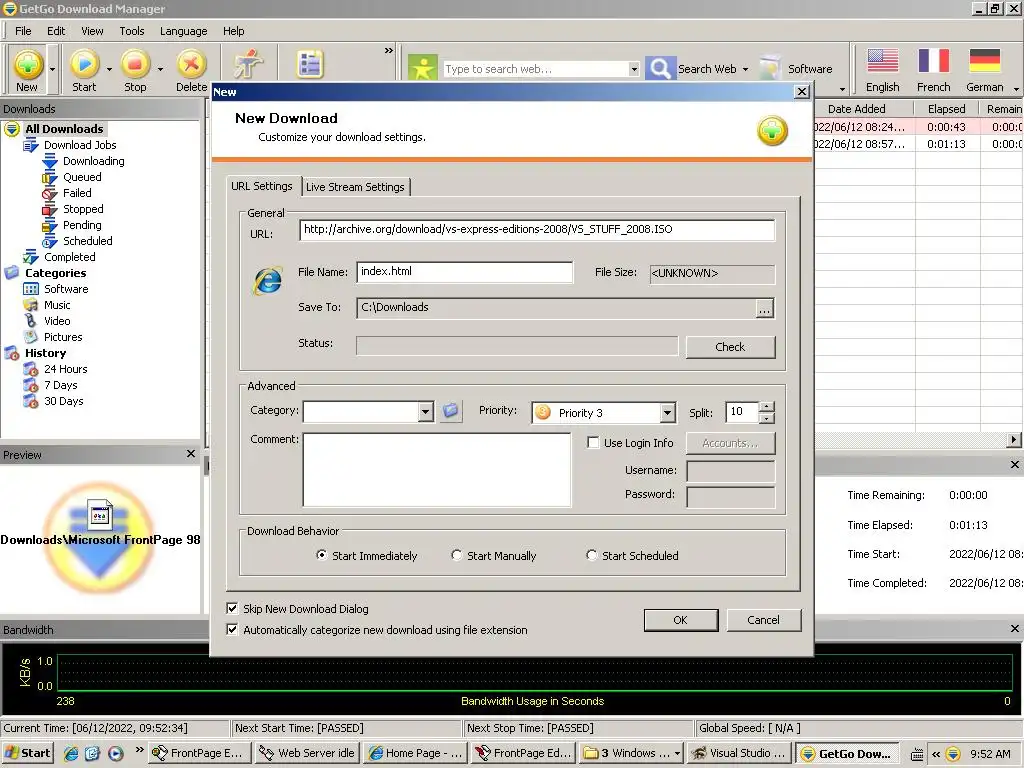
Task: Switch to Live Stream Settings tab
Action: 355,187
